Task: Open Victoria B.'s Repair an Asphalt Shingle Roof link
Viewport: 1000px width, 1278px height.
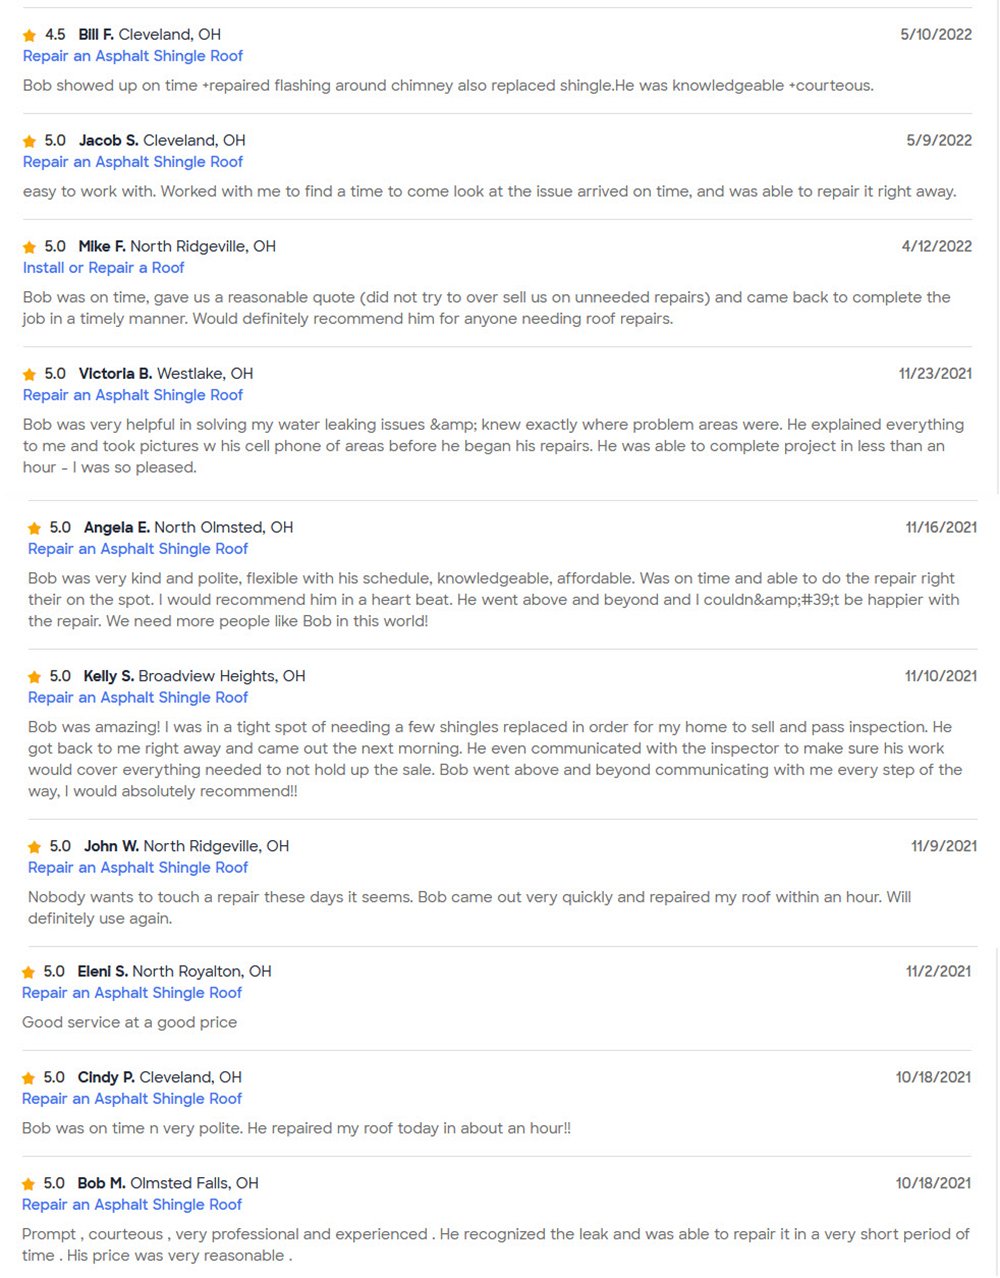Action: pos(133,395)
